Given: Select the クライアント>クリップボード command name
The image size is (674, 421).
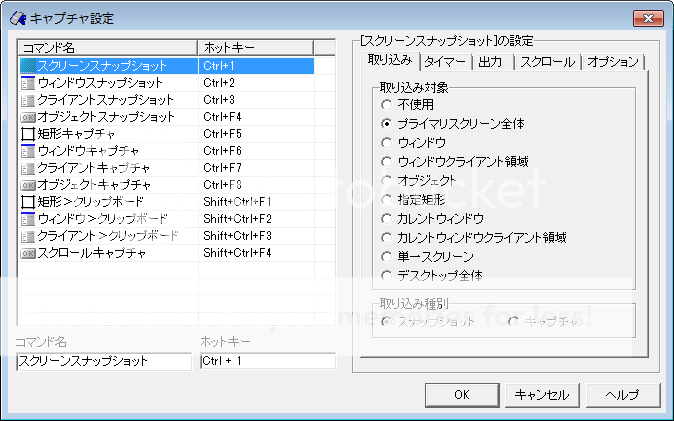Looking at the screenshot, I should coord(108,236).
